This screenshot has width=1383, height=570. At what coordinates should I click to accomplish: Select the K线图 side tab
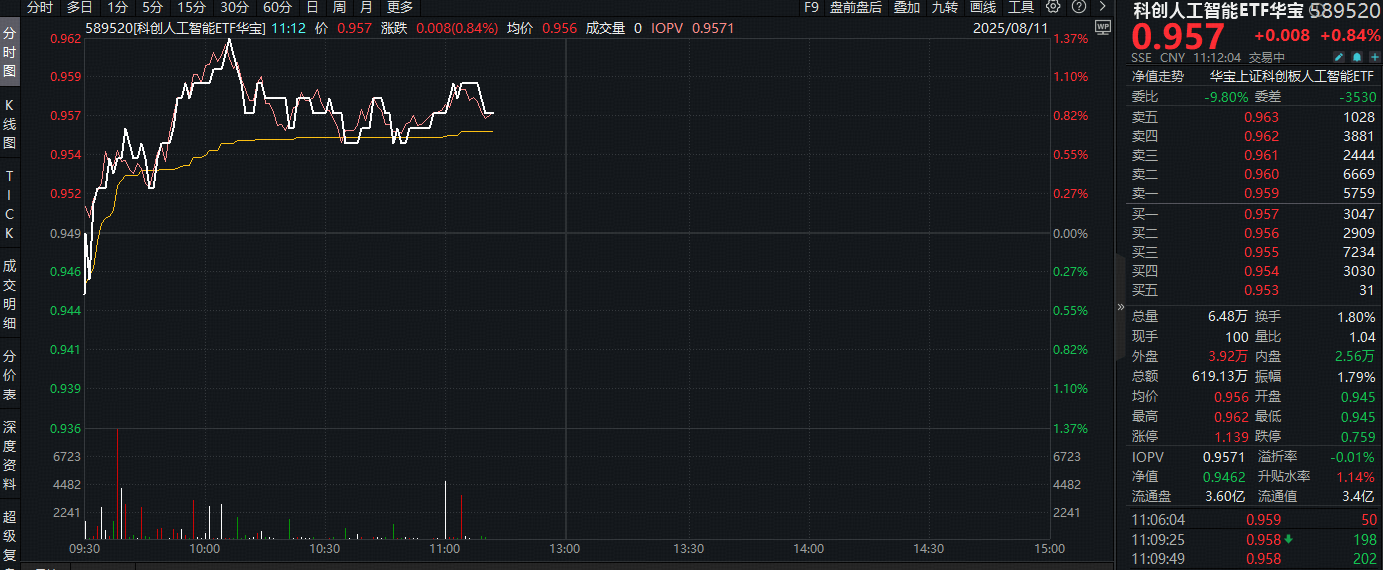(10, 124)
